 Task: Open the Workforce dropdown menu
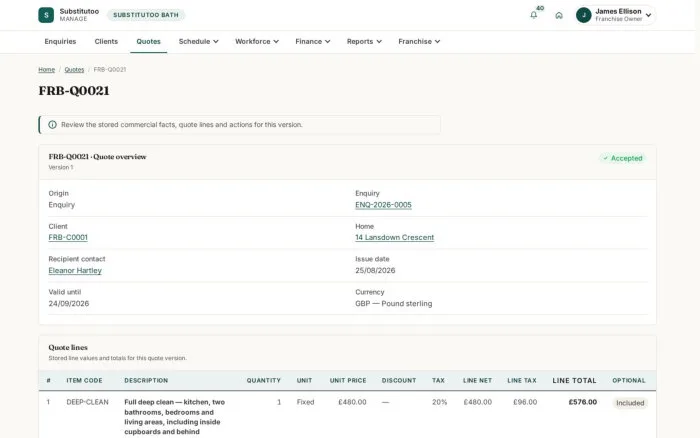(x=257, y=42)
